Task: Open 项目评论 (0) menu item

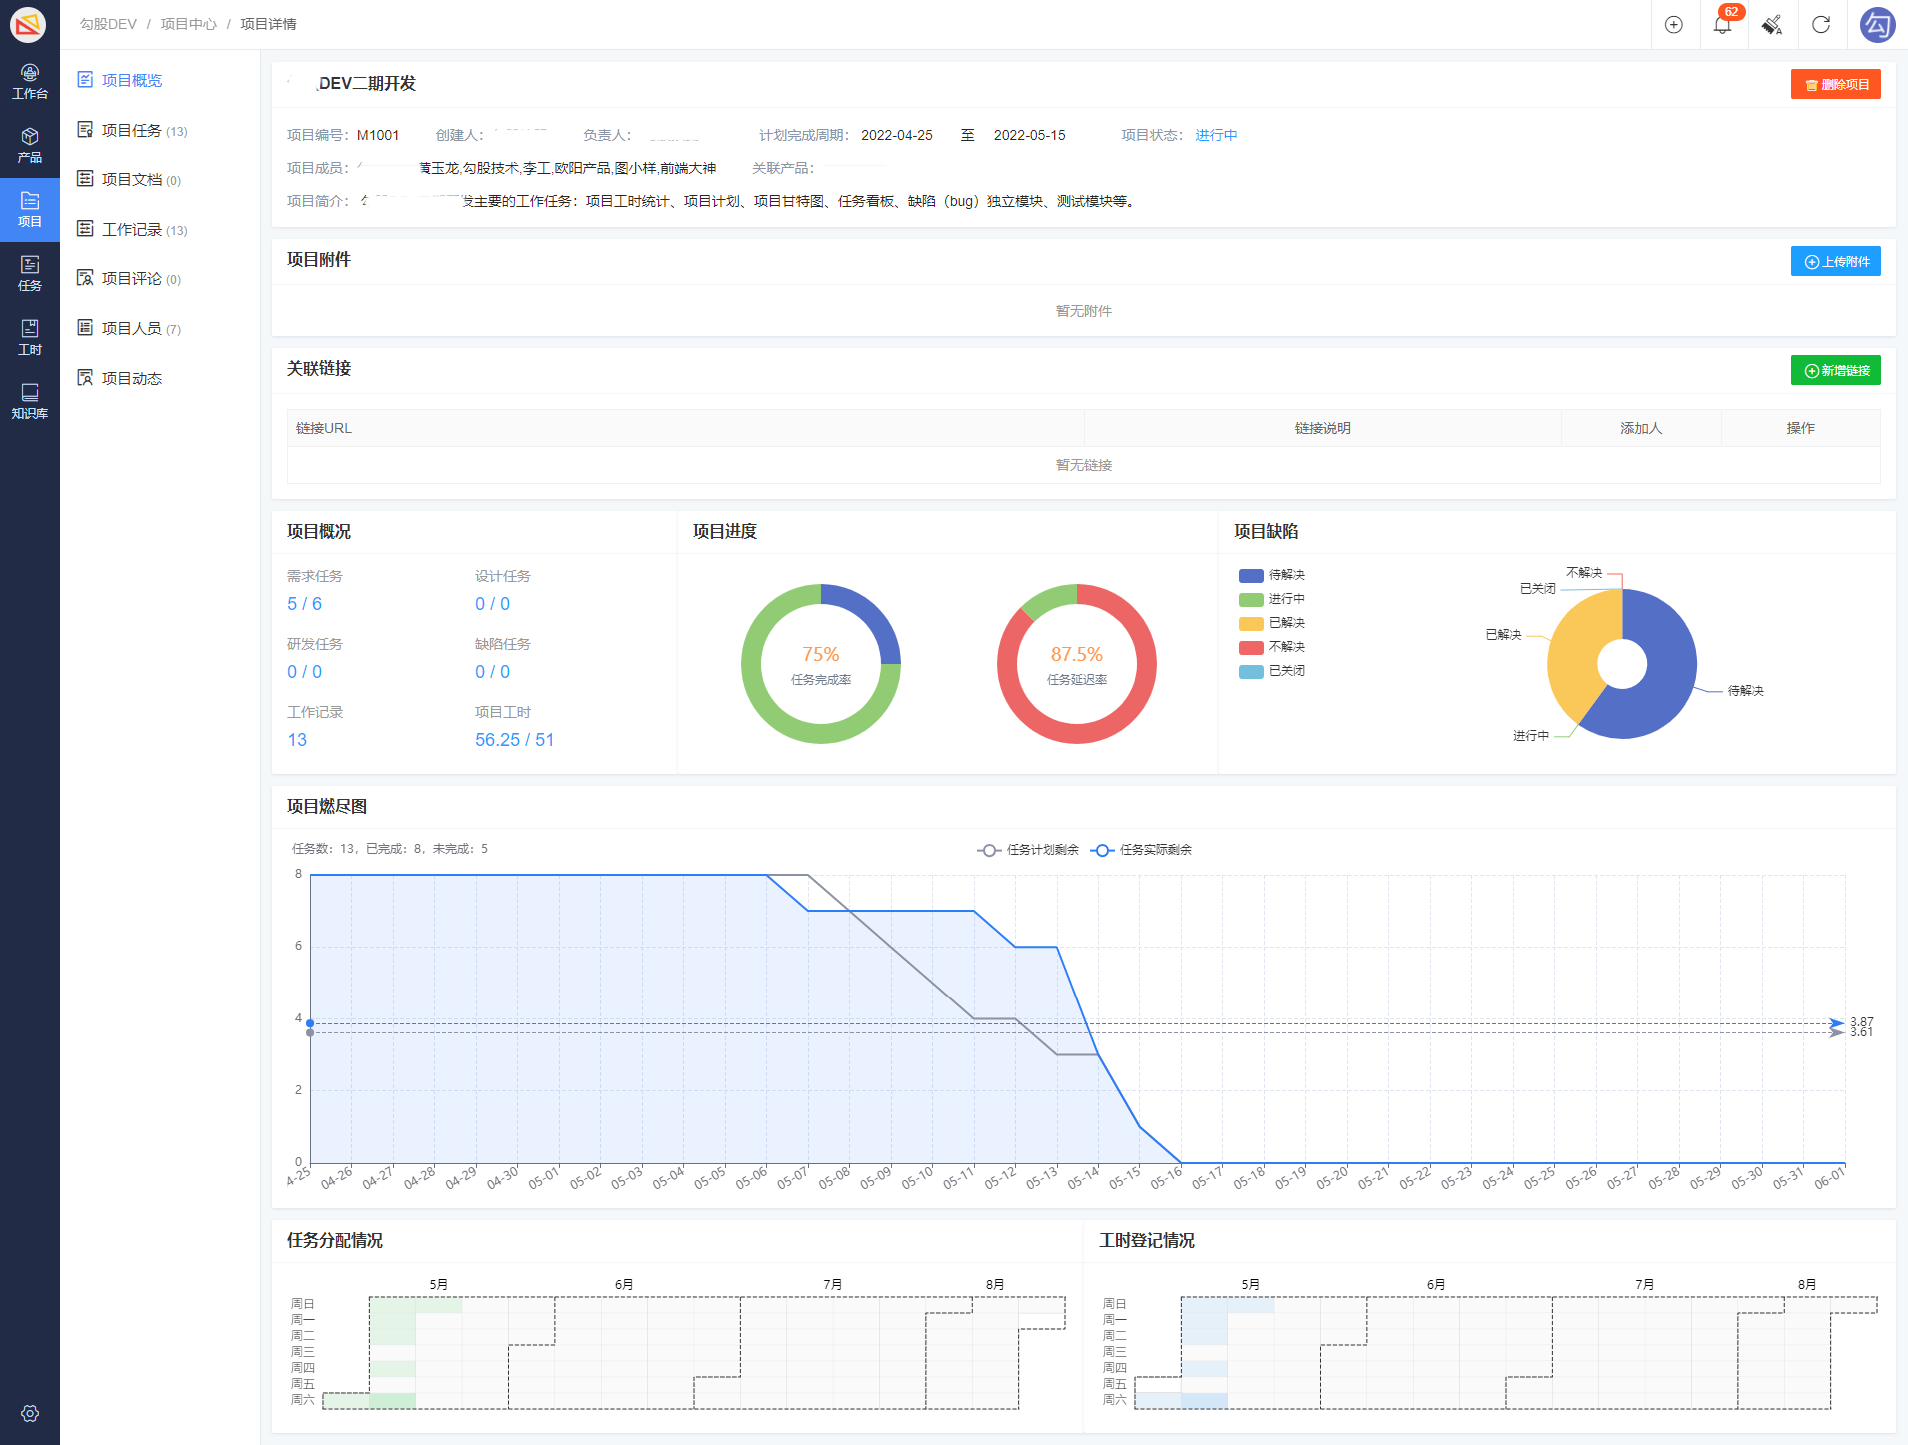Action: tap(129, 278)
